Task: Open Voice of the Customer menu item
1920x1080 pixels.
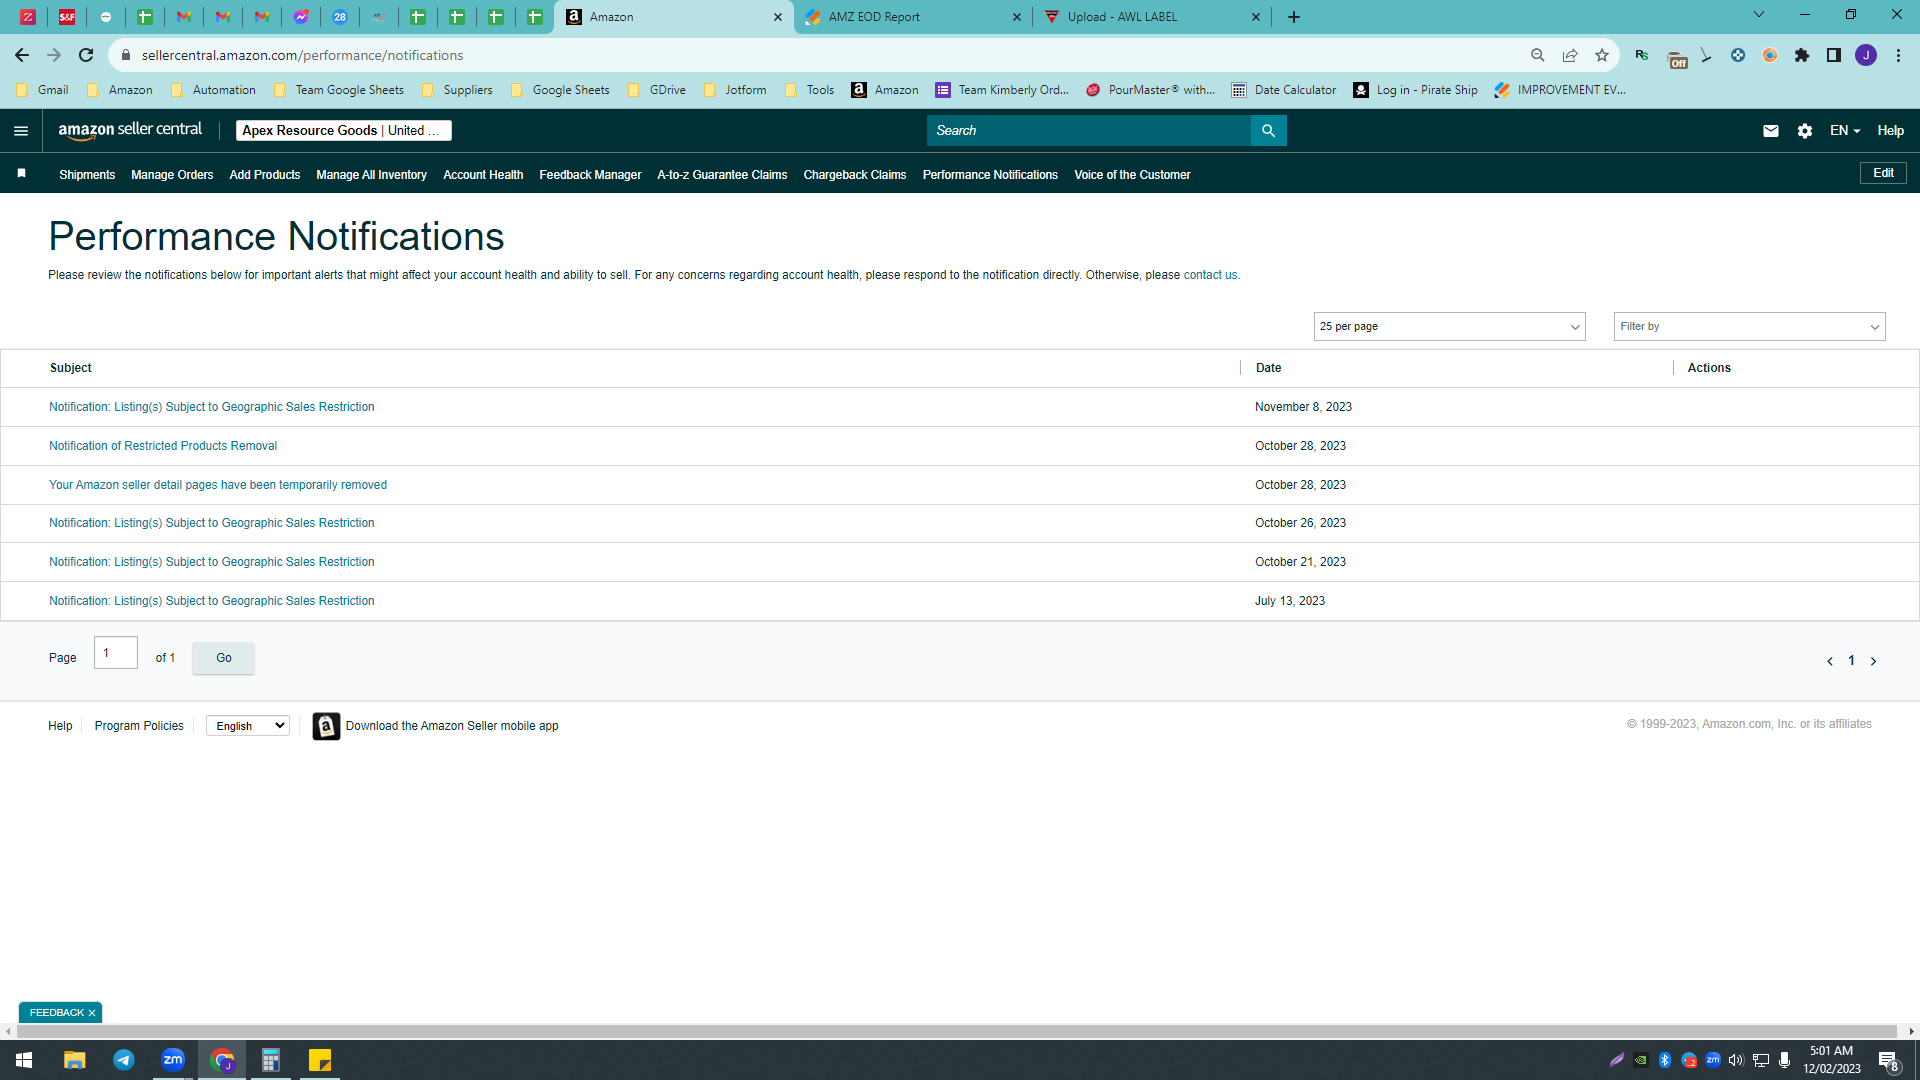Action: tap(1132, 175)
